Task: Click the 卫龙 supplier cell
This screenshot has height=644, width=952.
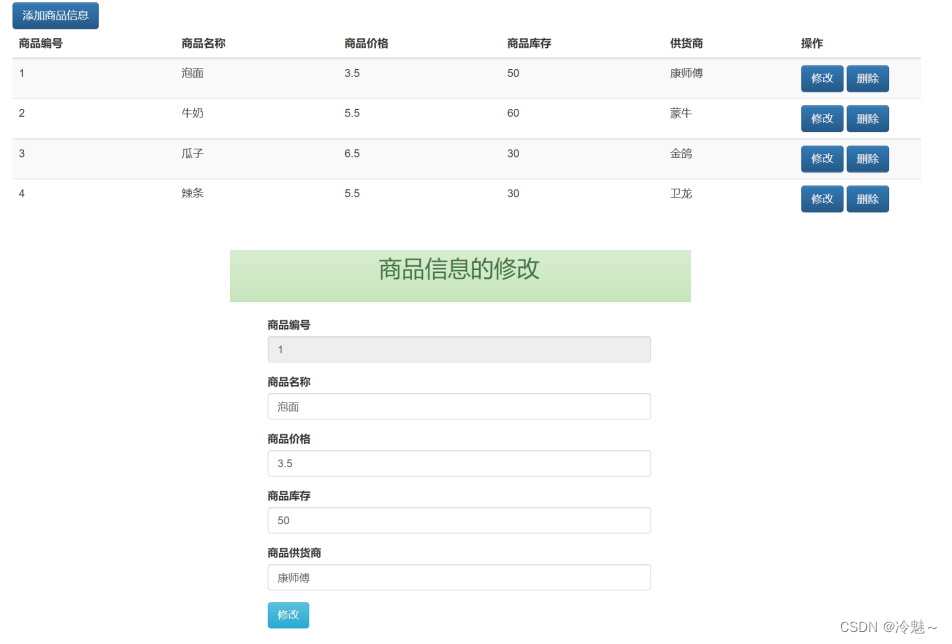Action: (x=681, y=193)
